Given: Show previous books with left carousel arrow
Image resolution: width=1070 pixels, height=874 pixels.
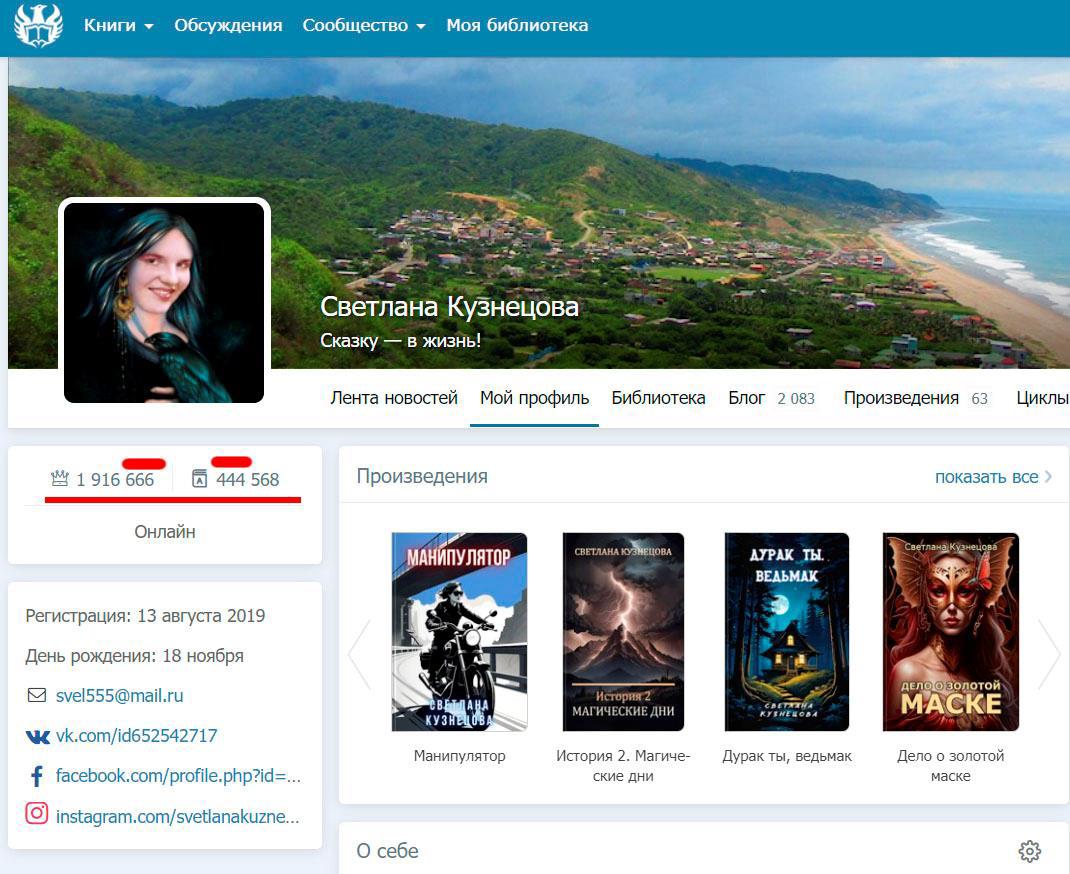Looking at the screenshot, I should point(359,654).
